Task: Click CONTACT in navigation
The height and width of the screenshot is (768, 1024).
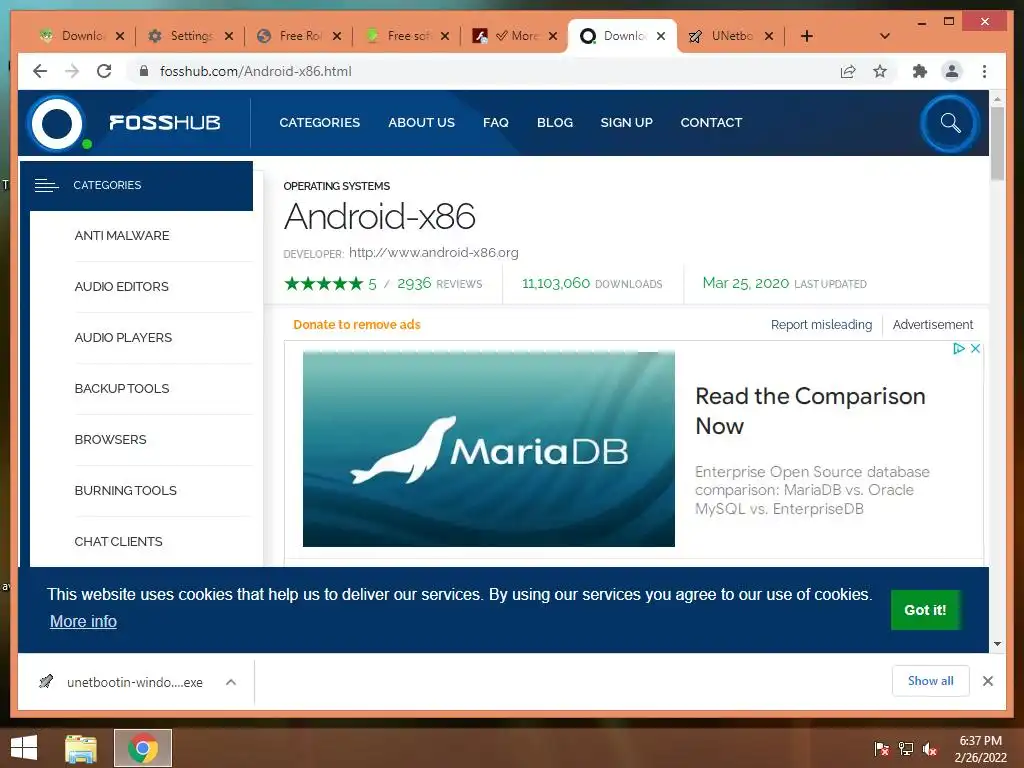Action: [711, 123]
